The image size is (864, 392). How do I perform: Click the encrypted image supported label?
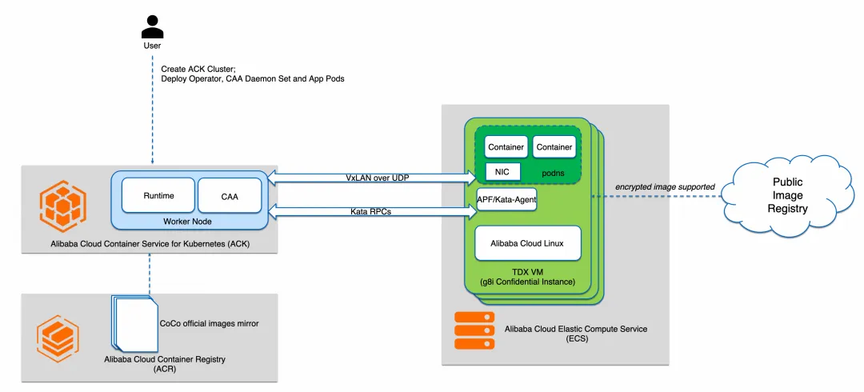[665, 187]
